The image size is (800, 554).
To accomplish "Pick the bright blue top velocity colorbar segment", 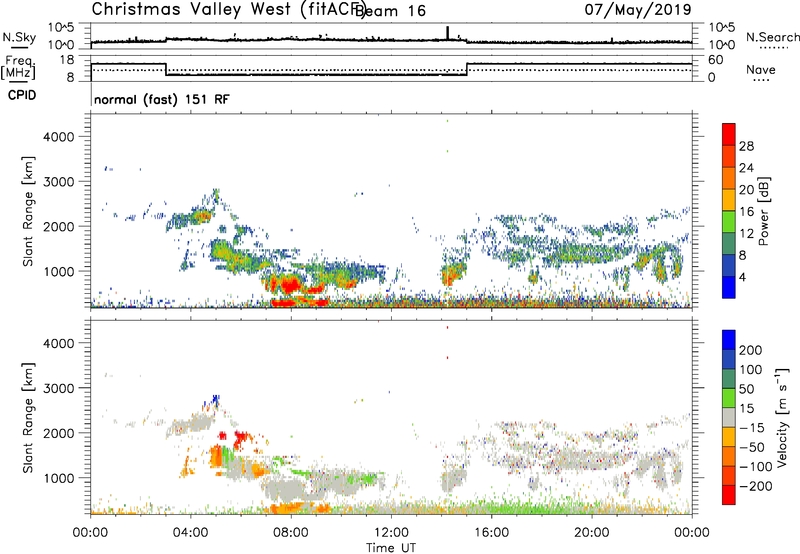I will (x=729, y=340).
